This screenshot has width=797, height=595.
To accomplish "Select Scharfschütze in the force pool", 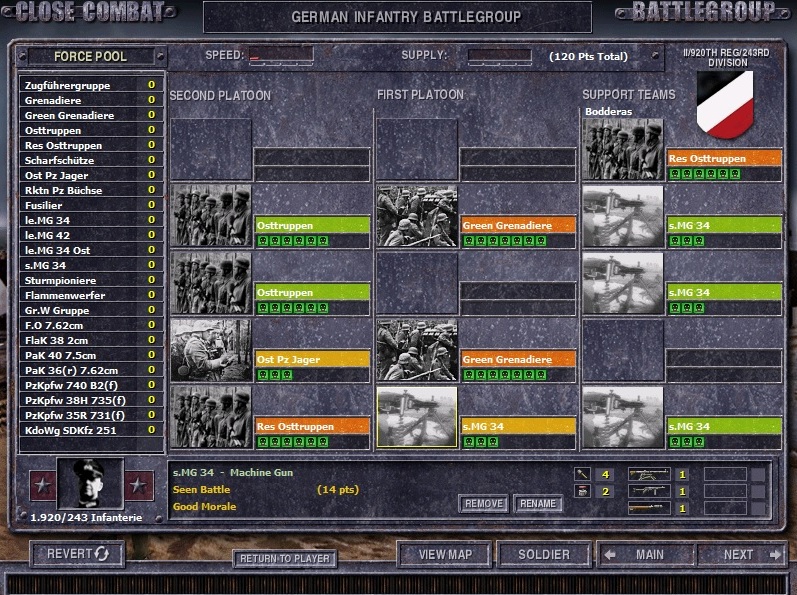I will point(90,160).
